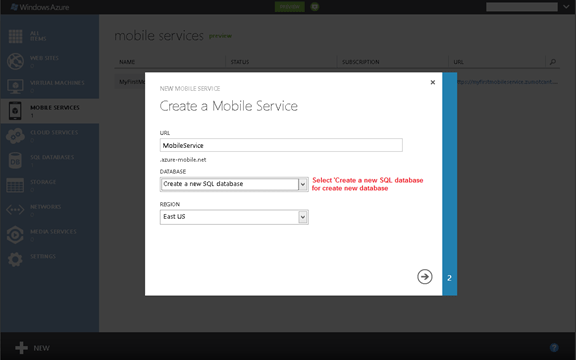Image resolution: width=576 pixels, height=360 pixels.
Task: Click the search magnifier in the table header
Action: tap(552, 62)
